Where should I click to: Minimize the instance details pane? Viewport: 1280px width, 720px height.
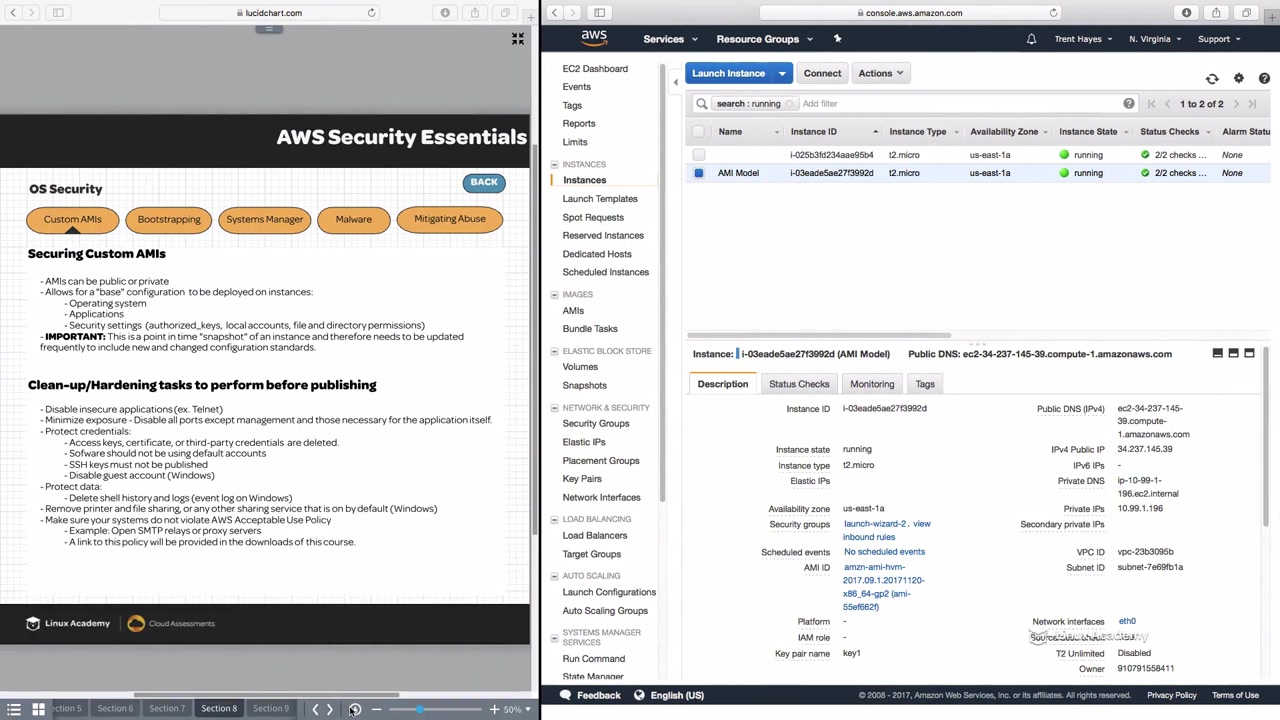(1217, 353)
